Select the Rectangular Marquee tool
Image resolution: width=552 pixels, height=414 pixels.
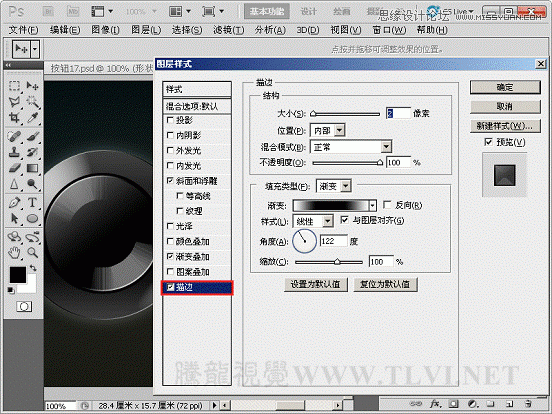tap(14, 86)
